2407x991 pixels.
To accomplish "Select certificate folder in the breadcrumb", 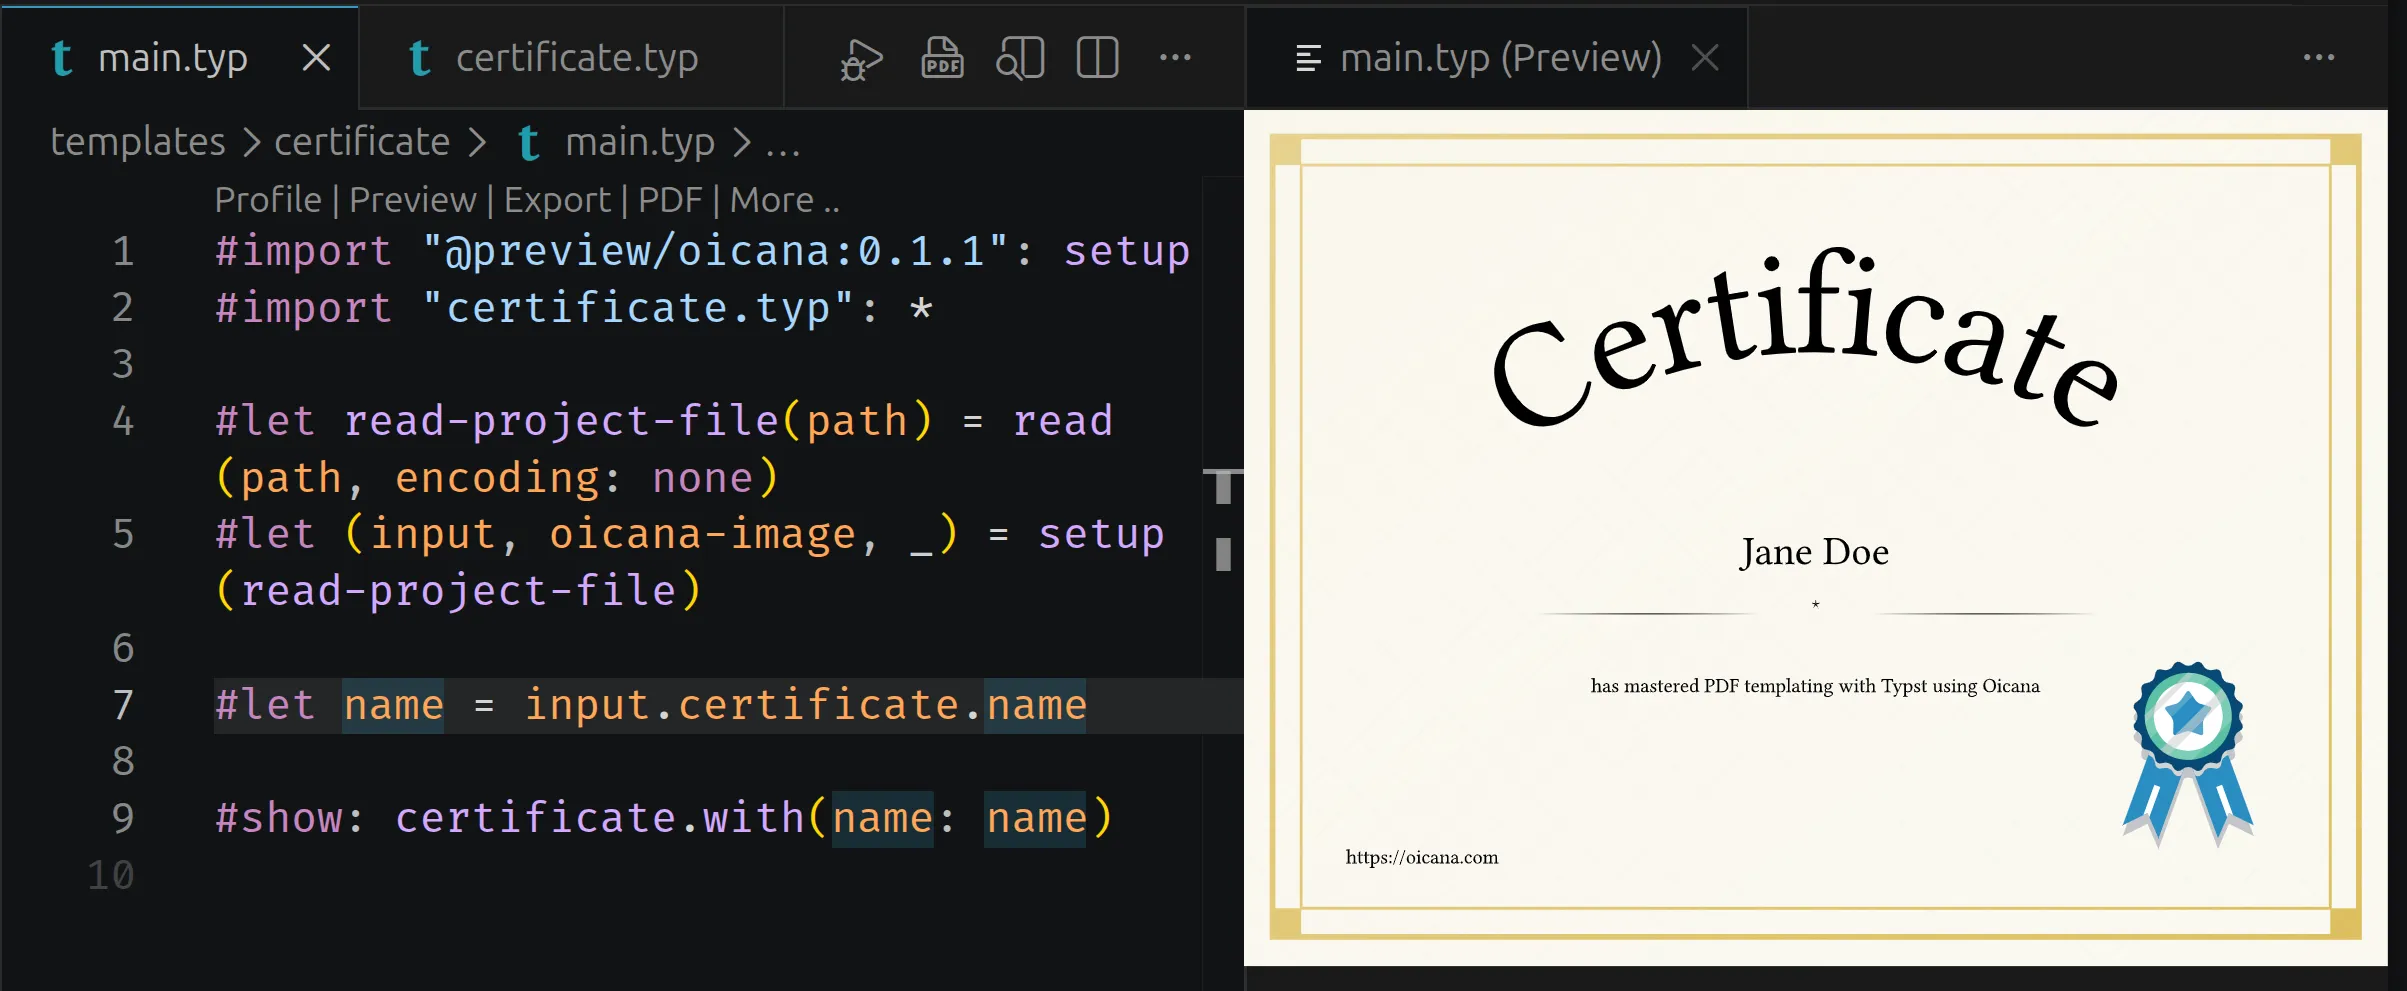I will 362,142.
